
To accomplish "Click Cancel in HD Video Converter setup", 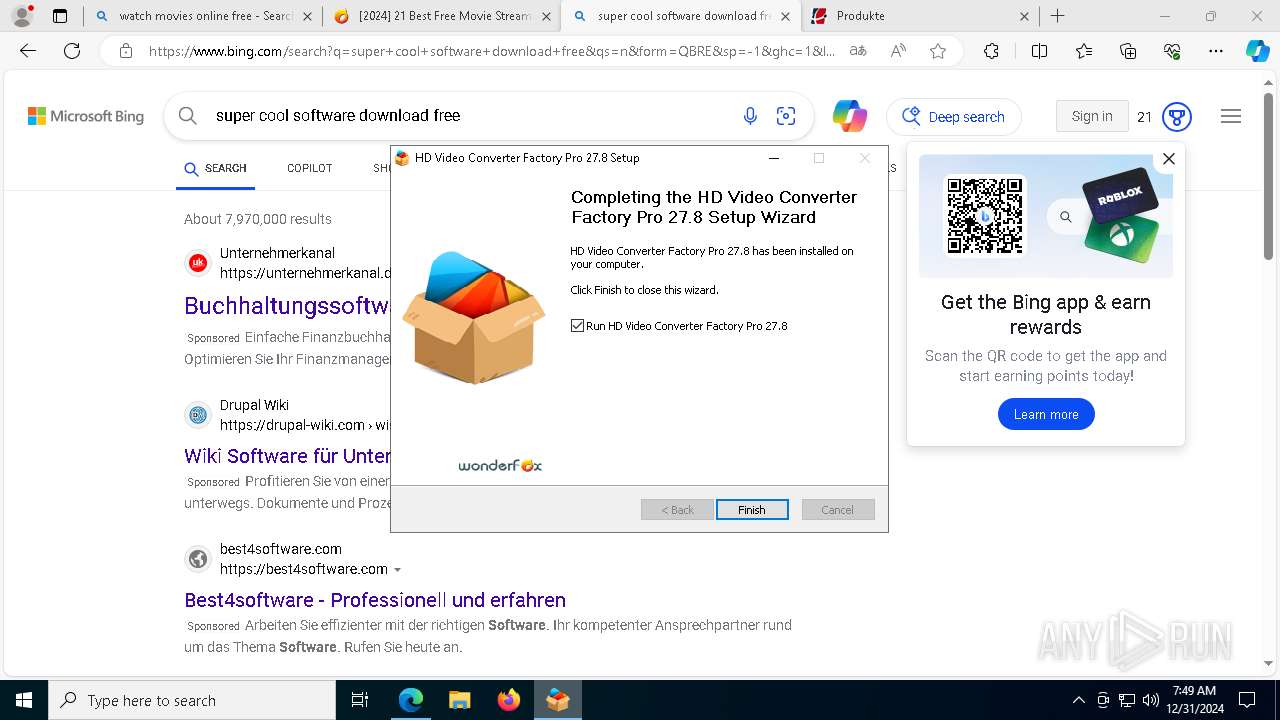I will [x=838, y=510].
